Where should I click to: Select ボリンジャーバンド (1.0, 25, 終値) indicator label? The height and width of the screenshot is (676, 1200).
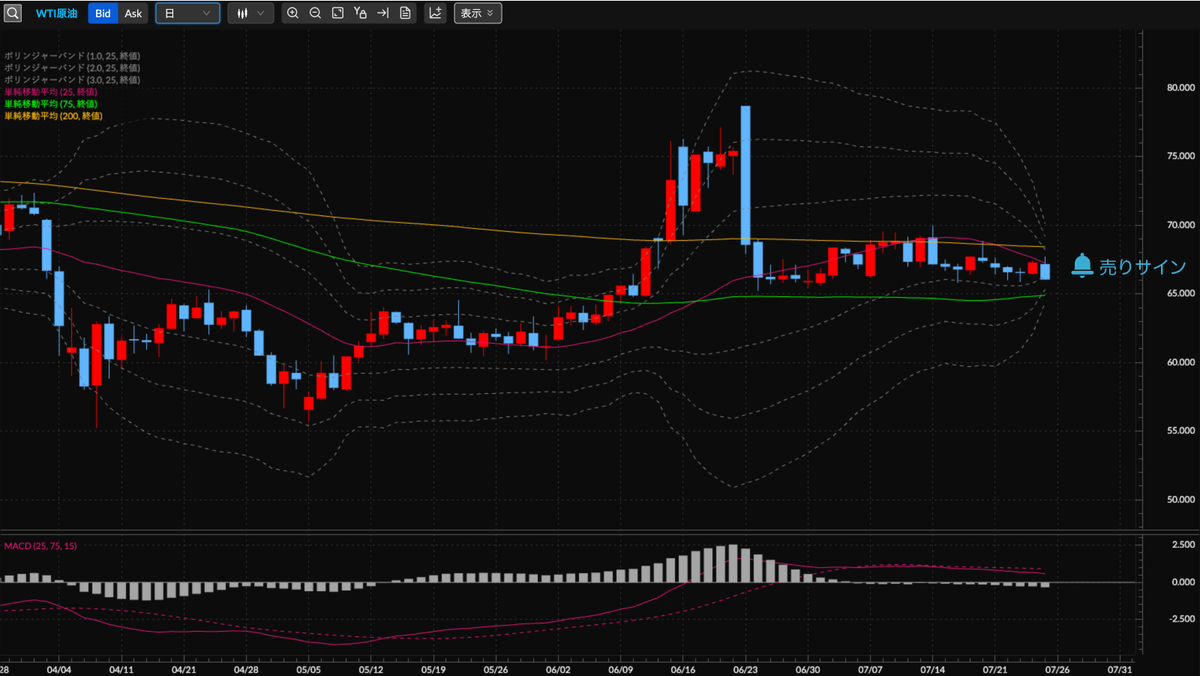pyautogui.click(x=72, y=56)
